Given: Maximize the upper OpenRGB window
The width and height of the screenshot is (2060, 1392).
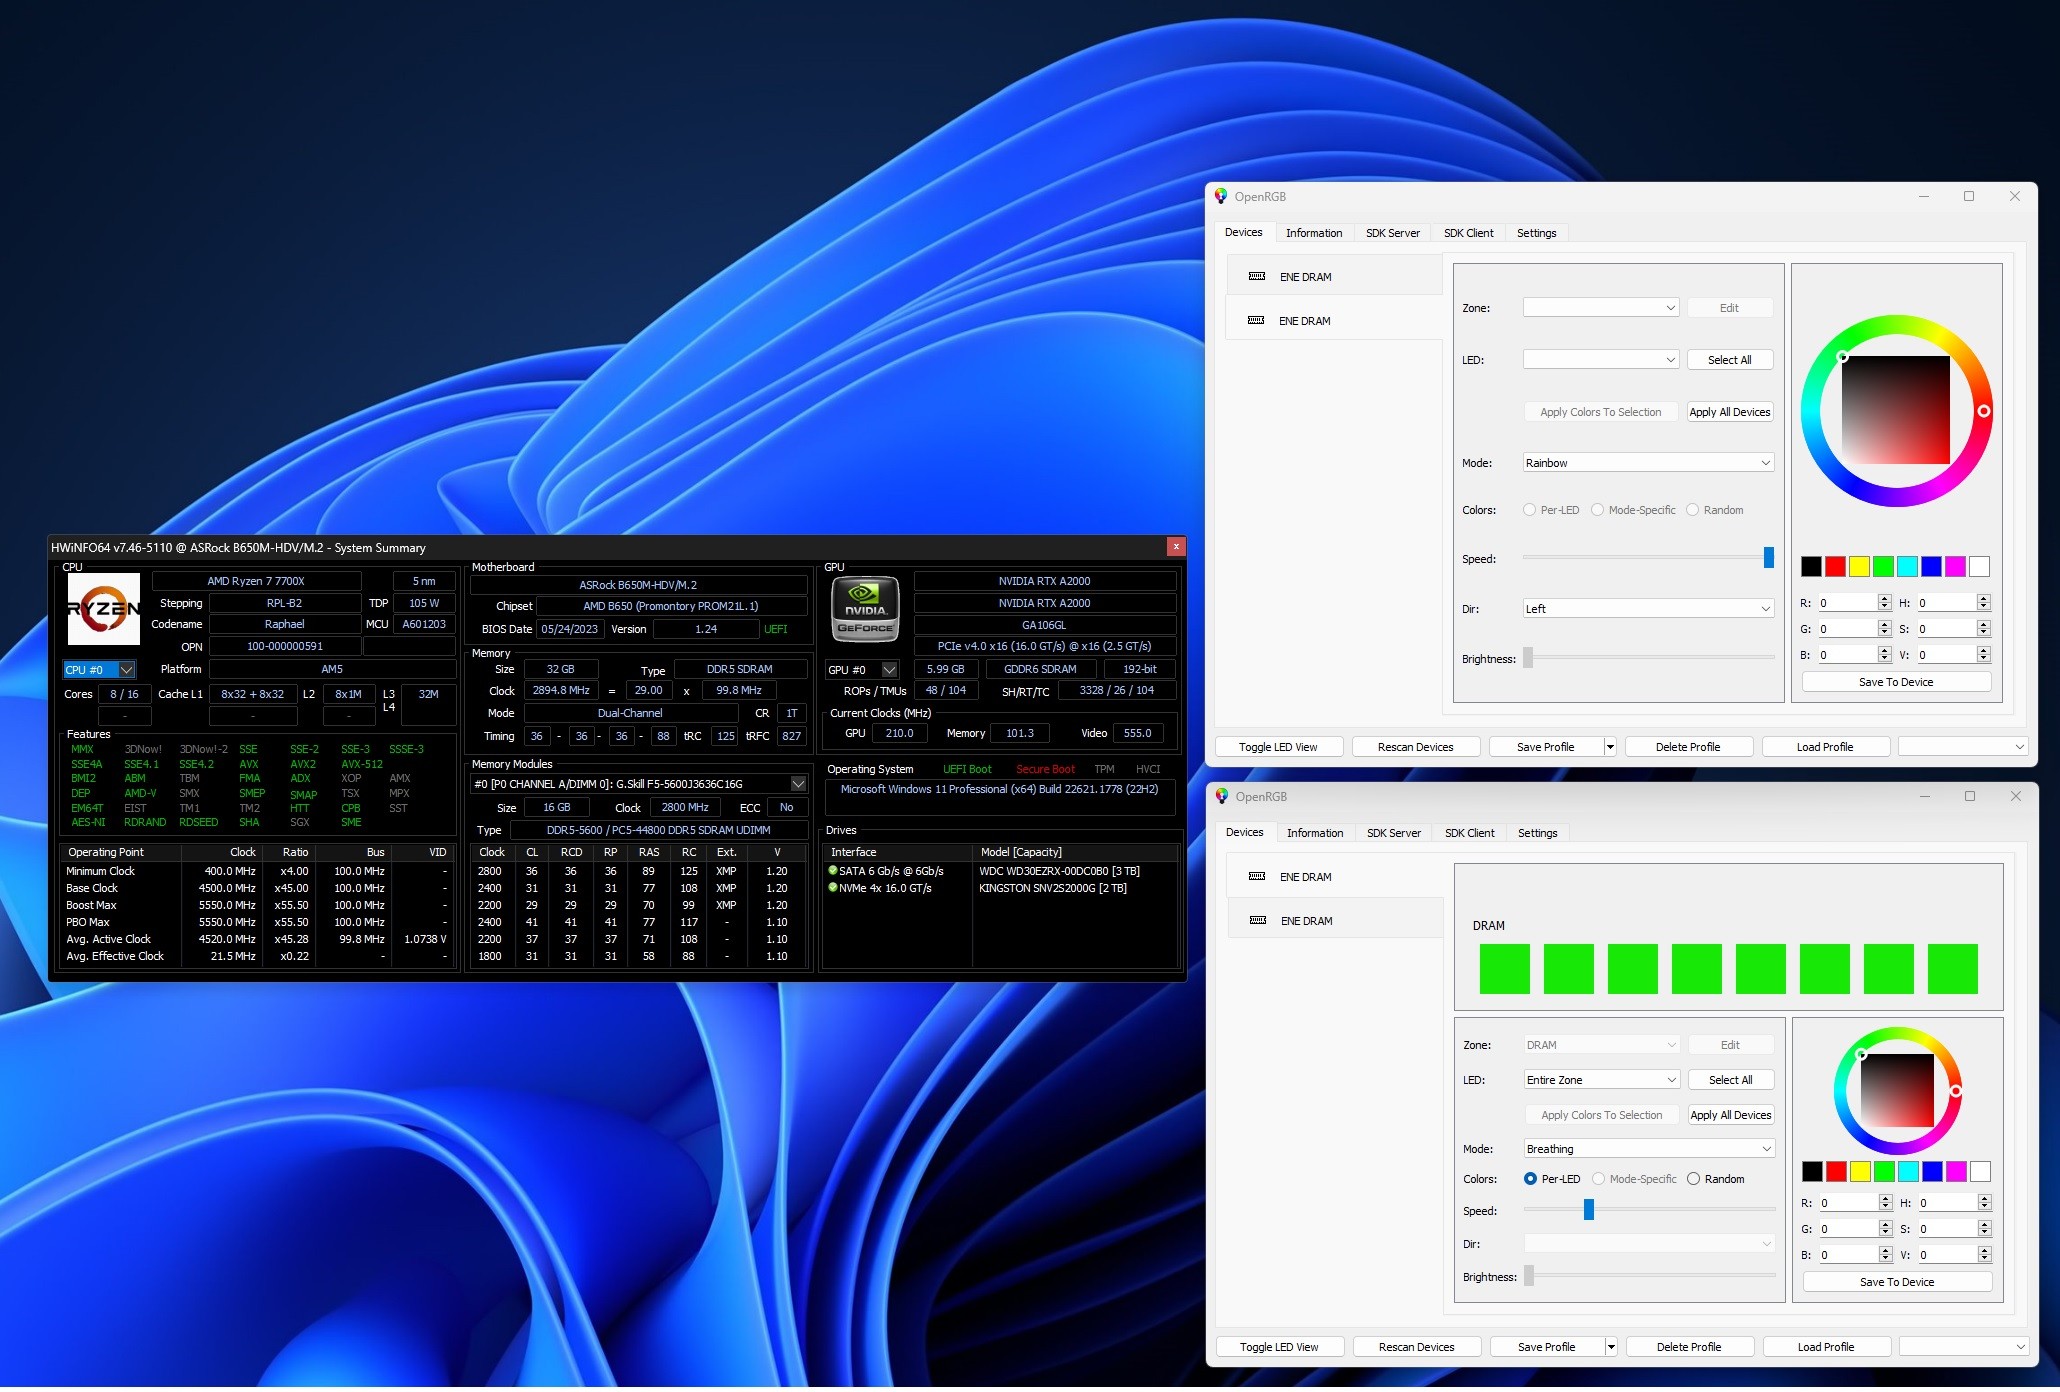Looking at the screenshot, I should 1969,196.
